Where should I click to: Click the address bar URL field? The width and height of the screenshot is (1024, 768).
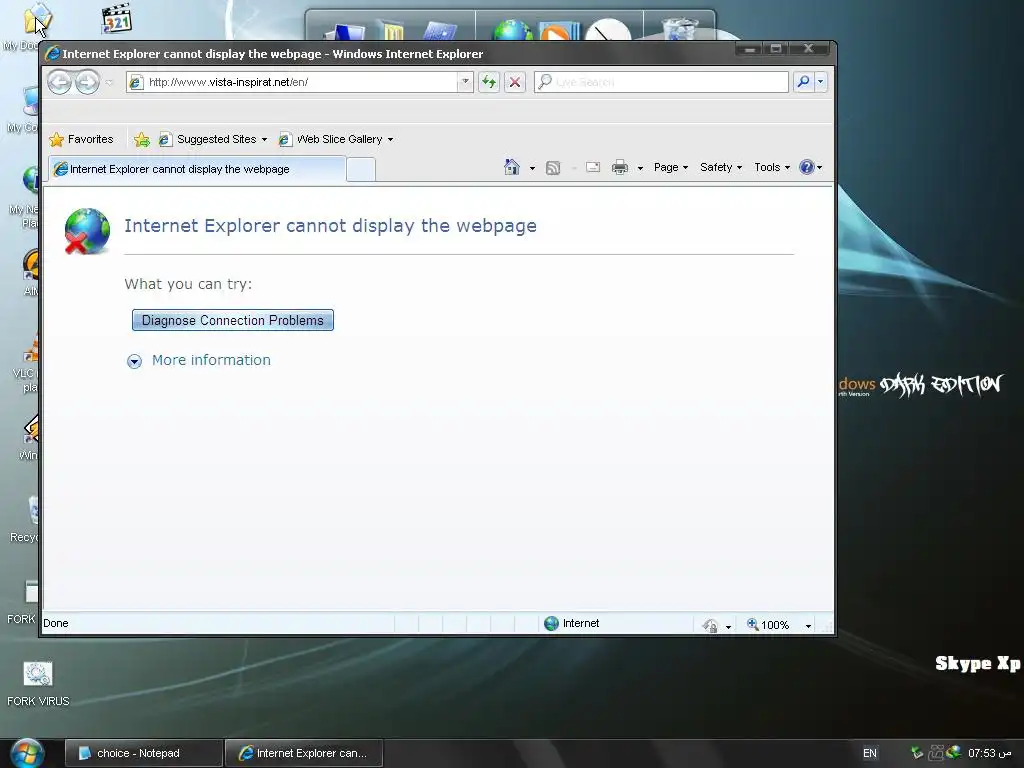pos(294,82)
